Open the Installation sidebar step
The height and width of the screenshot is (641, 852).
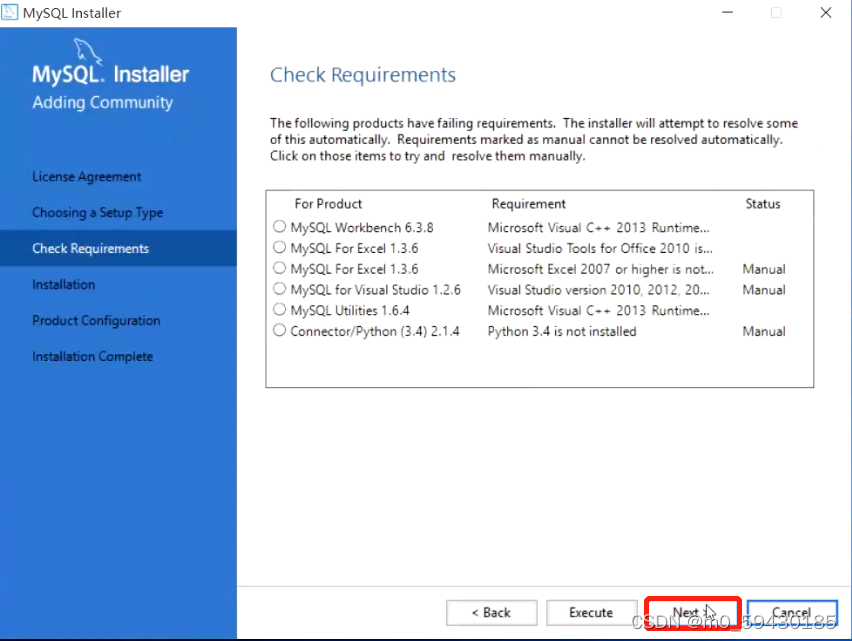64,284
